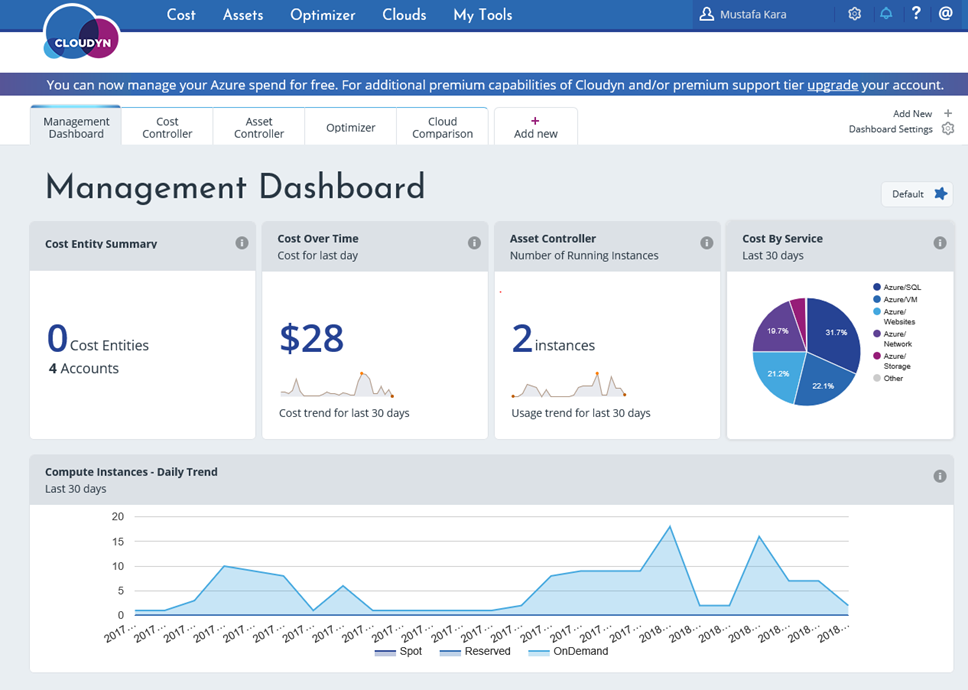Show info for Compute Instances Daily Trend
Image resolution: width=968 pixels, height=690 pixels.
point(940,476)
